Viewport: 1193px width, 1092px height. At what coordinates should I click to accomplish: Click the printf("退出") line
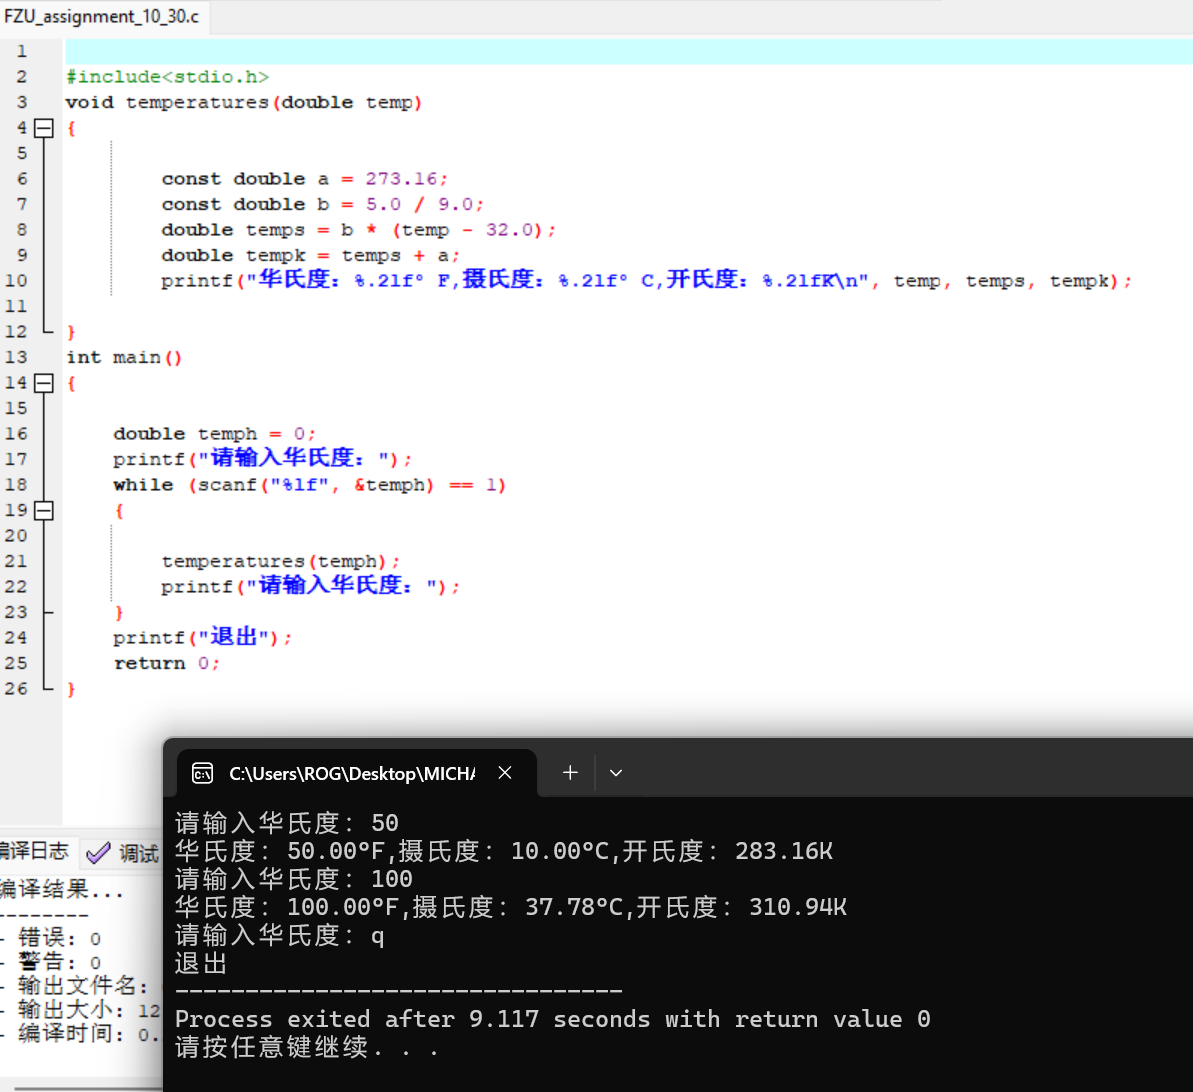(202, 637)
